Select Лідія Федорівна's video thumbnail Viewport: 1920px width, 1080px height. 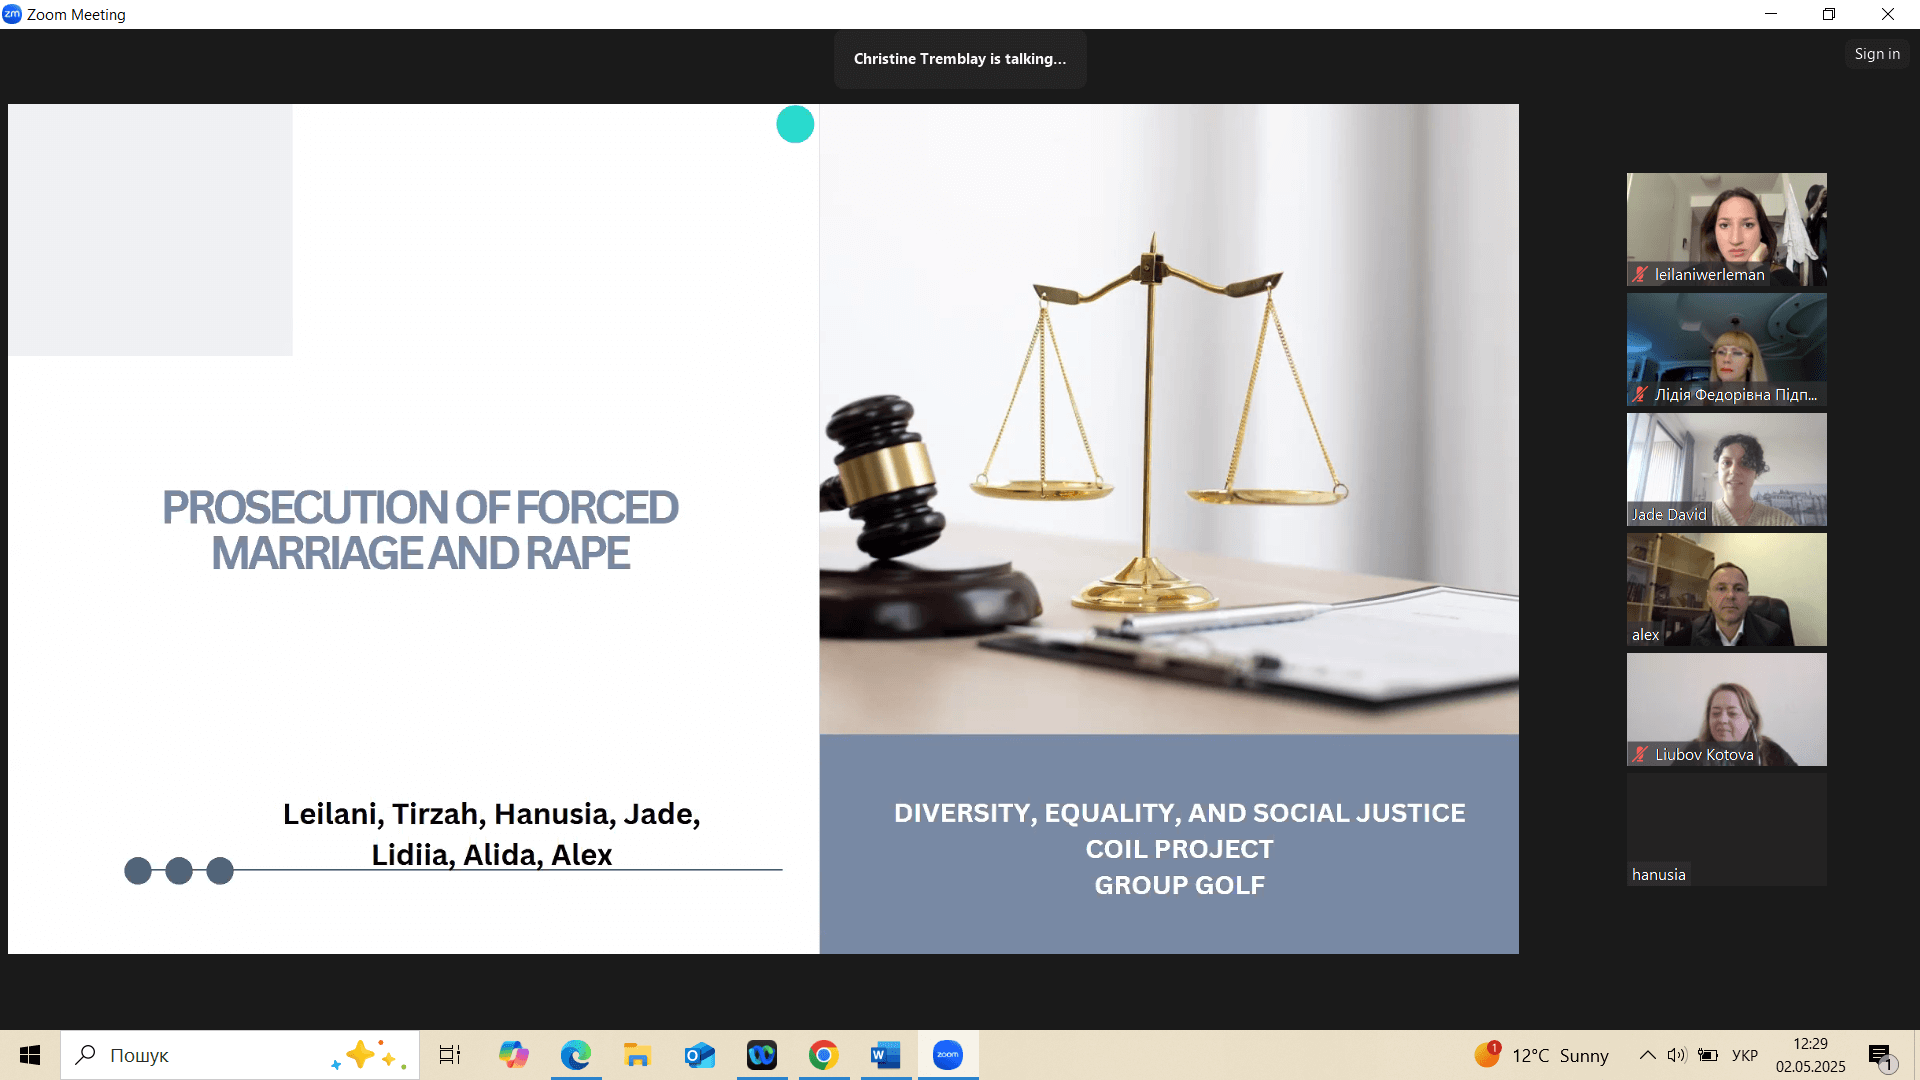pyautogui.click(x=1726, y=349)
